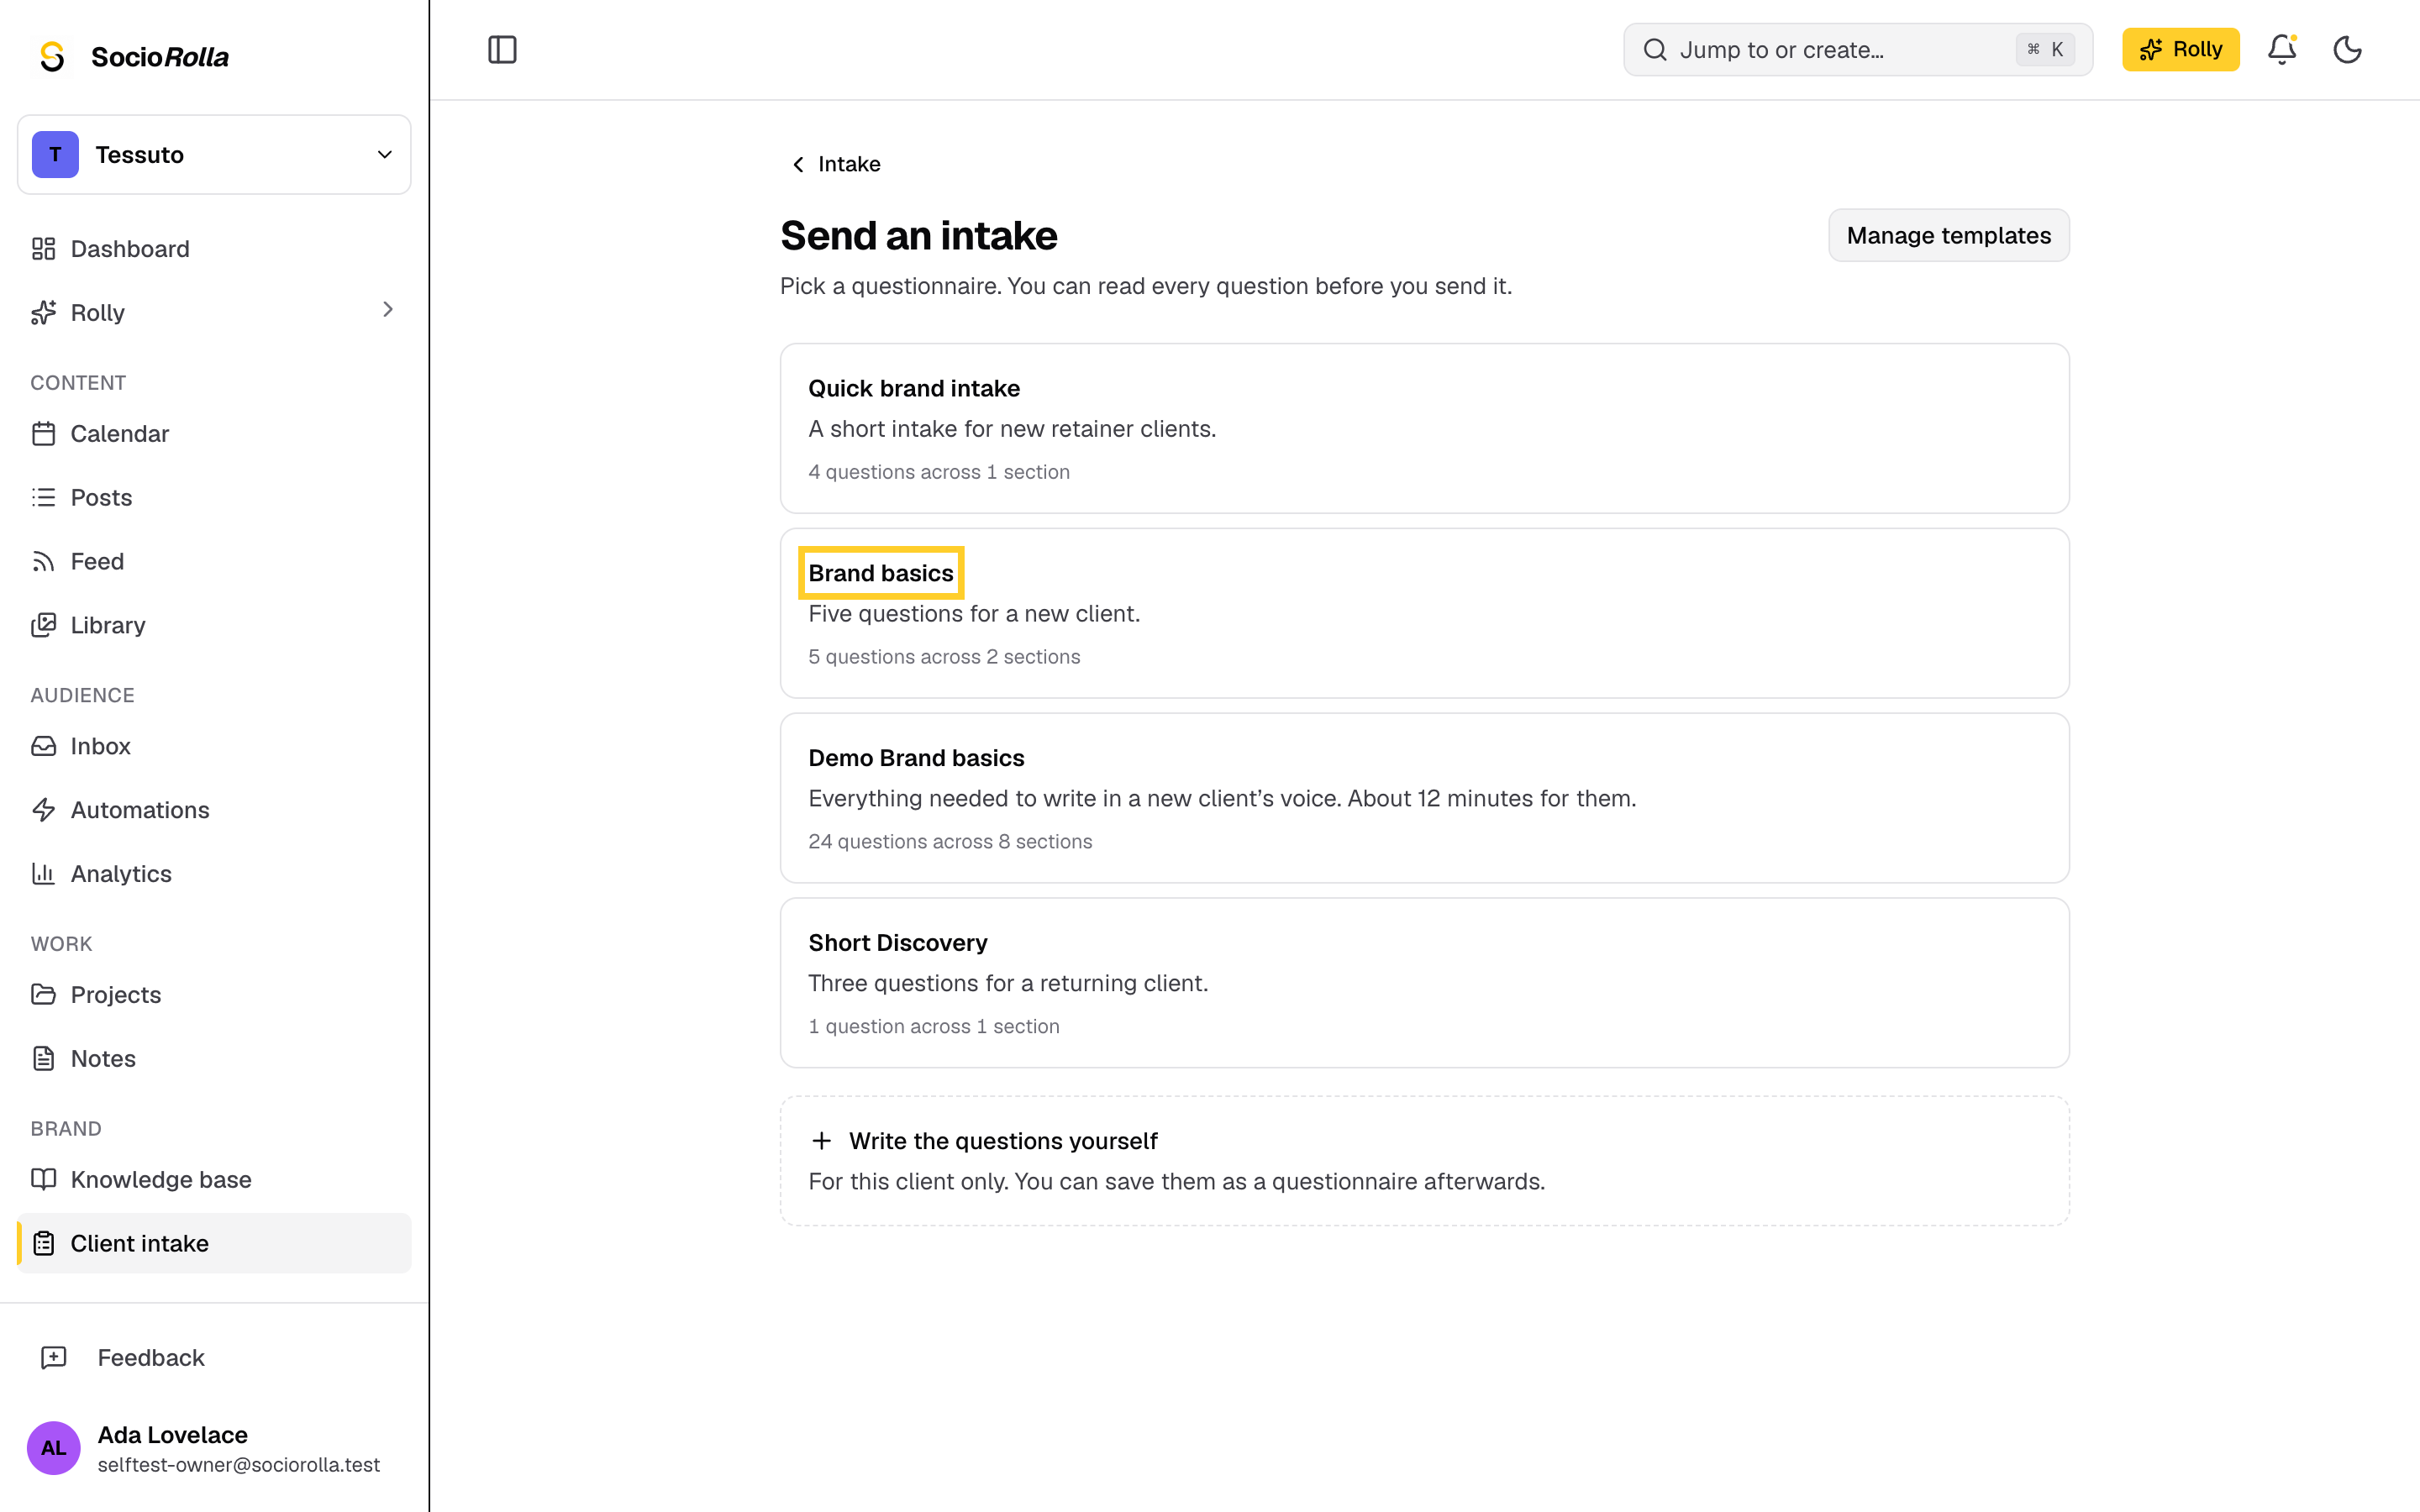
Task: Click the Manage templates button
Action: point(1948,235)
